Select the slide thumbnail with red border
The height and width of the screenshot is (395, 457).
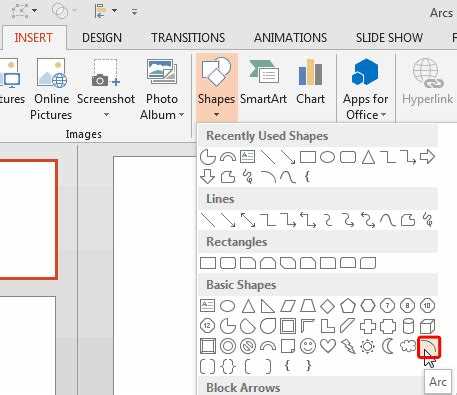pos(29,219)
